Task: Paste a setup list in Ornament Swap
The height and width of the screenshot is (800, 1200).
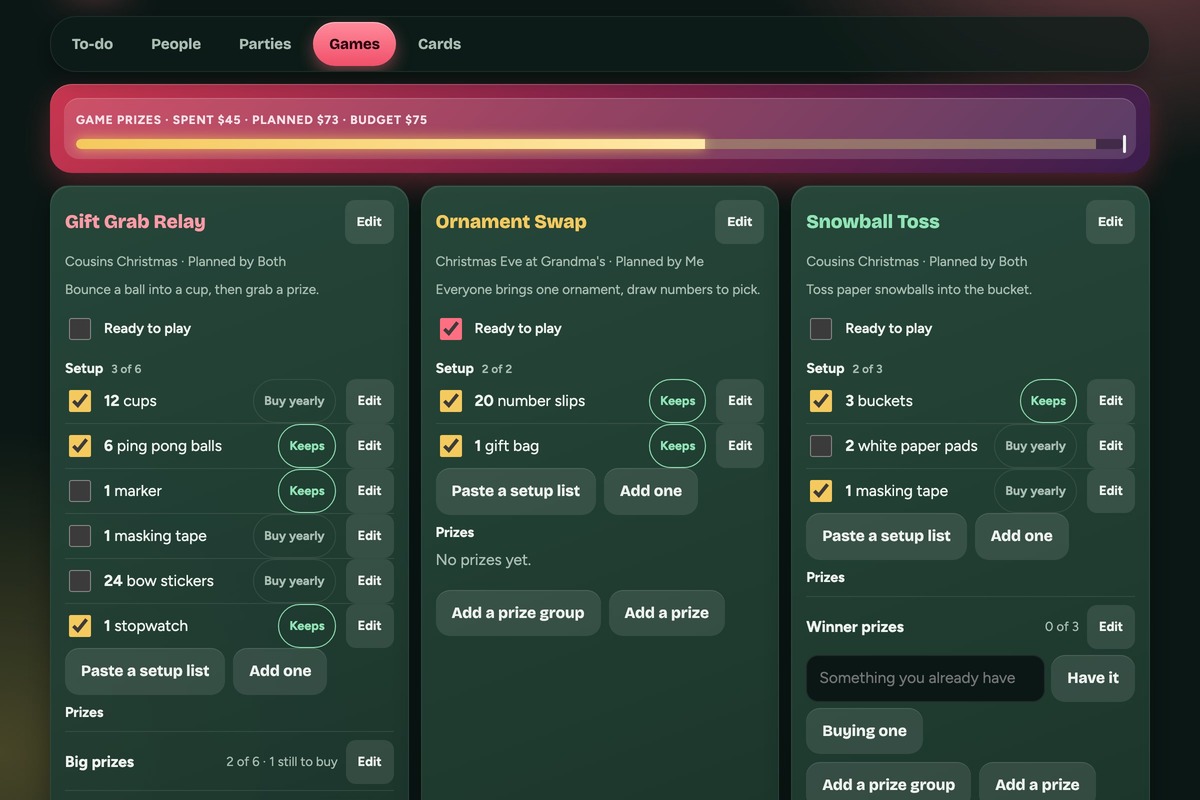Action: tap(516, 491)
